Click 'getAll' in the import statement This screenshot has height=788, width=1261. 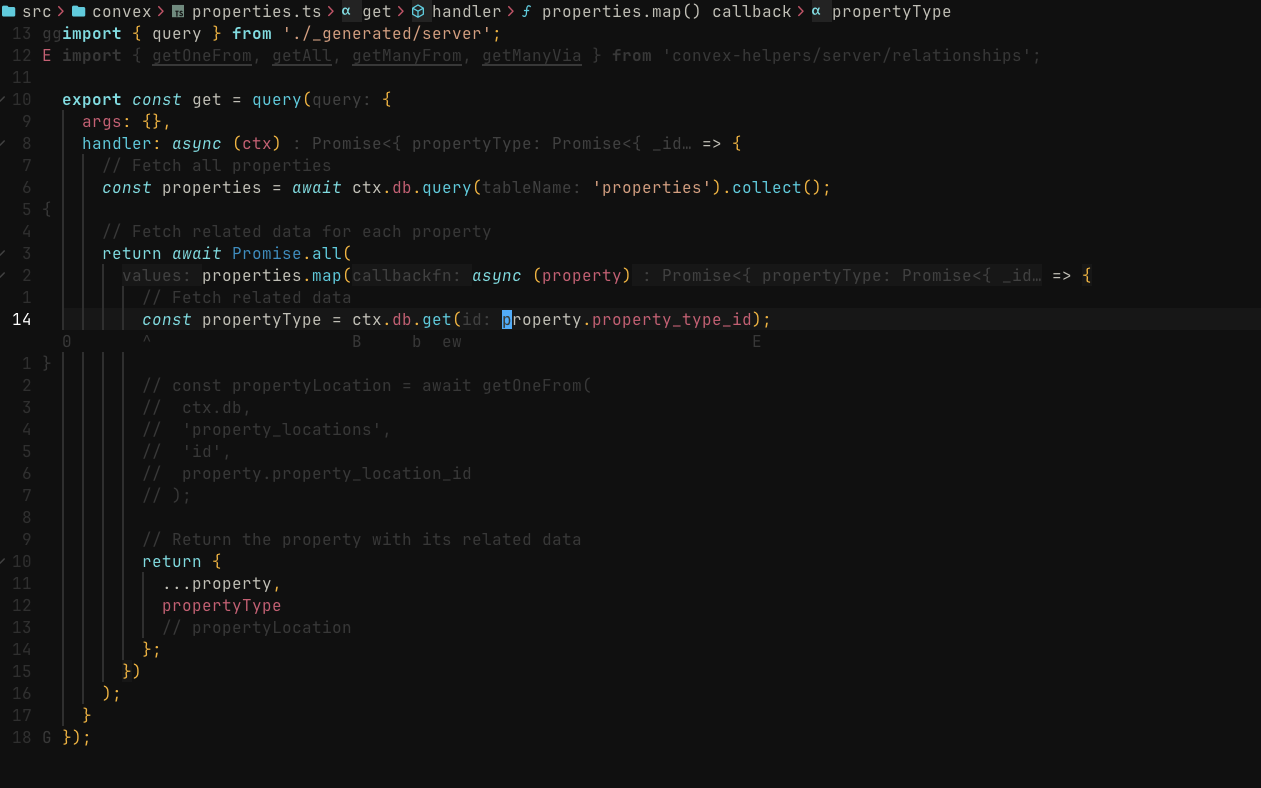tap(302, 56)
